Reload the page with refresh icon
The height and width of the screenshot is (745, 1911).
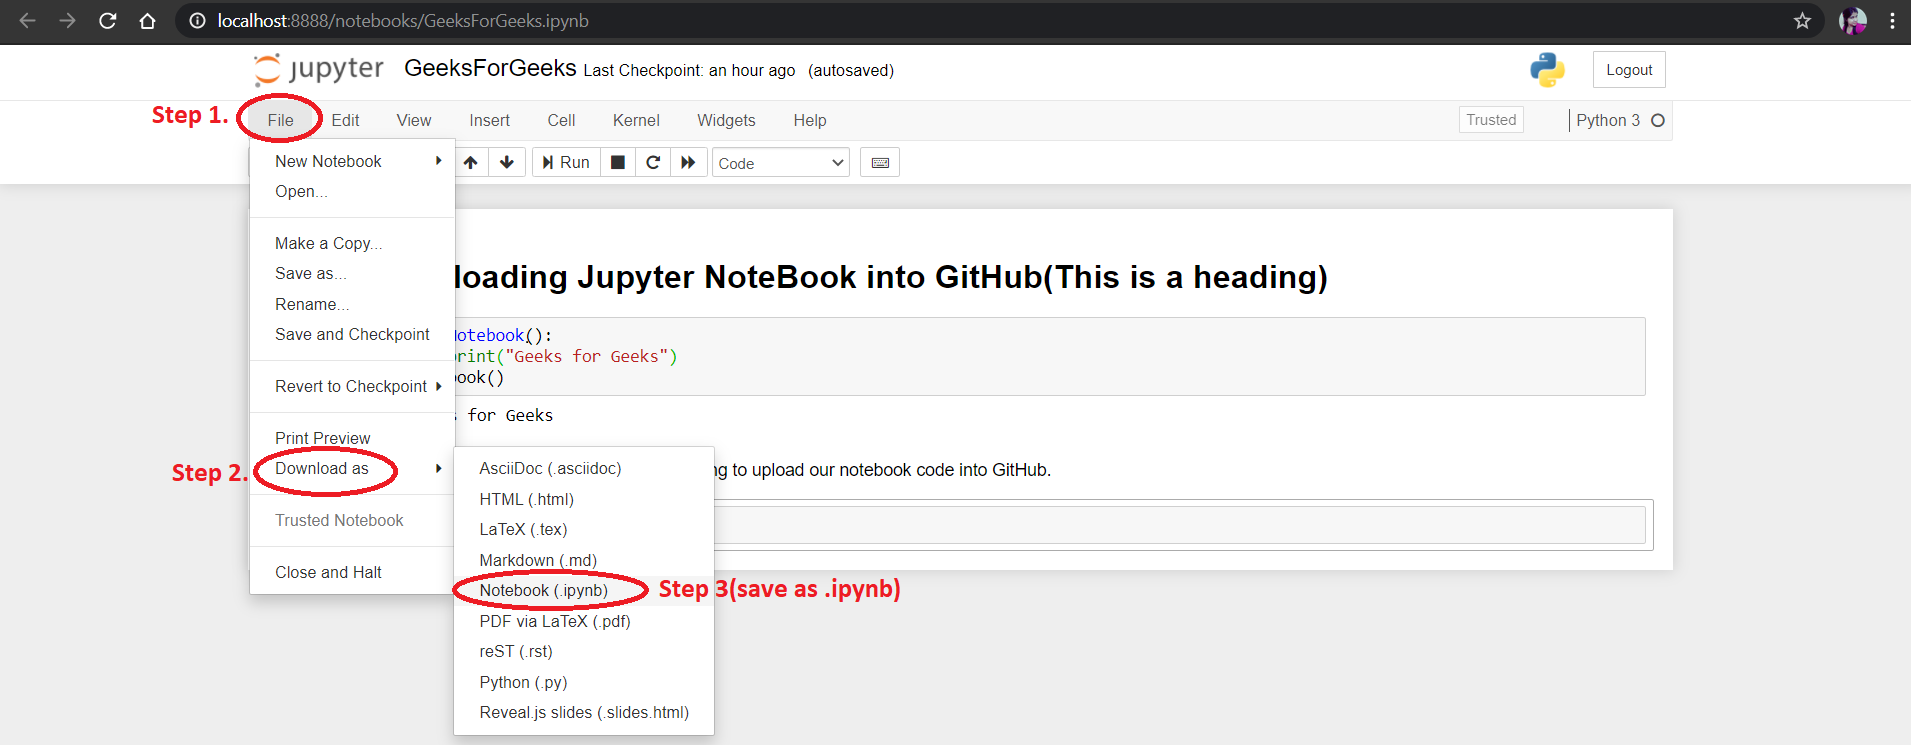click(x=108, y=21)
